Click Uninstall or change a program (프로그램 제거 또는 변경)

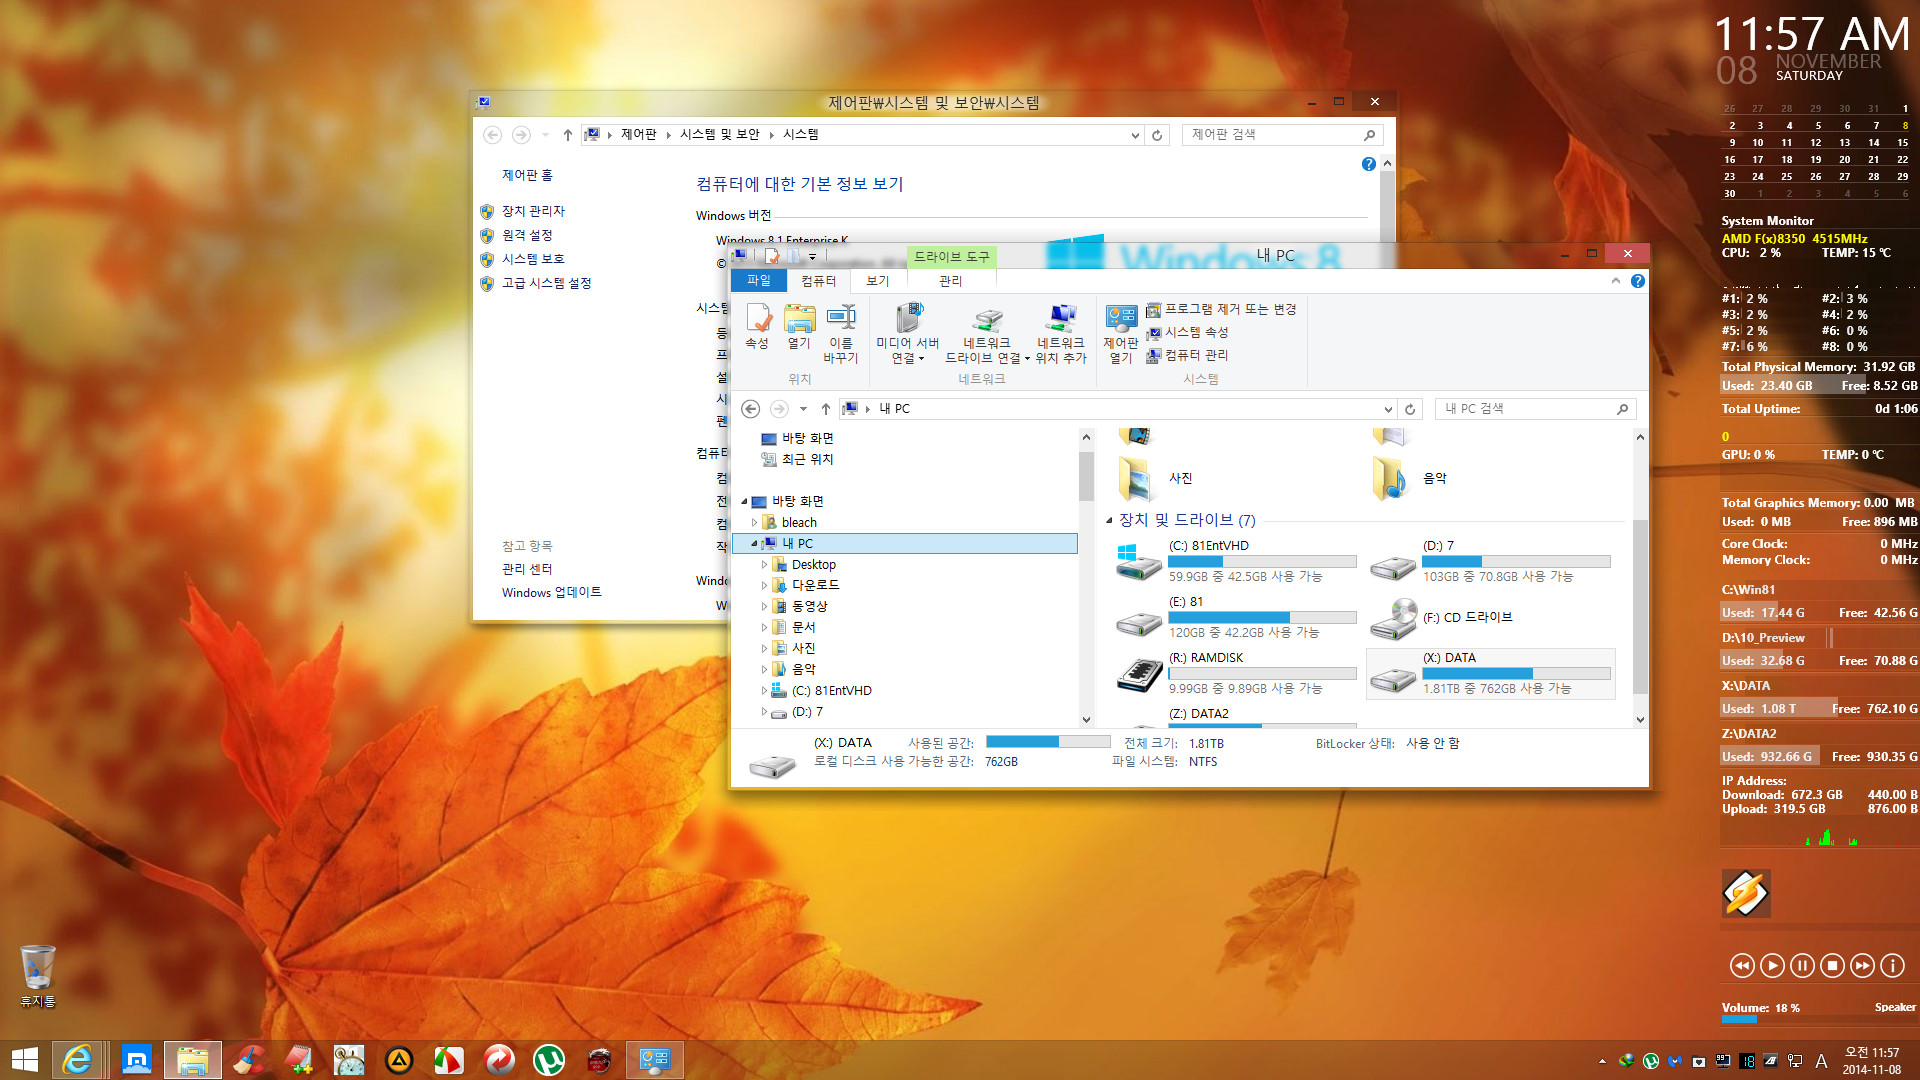(1221, 309)
